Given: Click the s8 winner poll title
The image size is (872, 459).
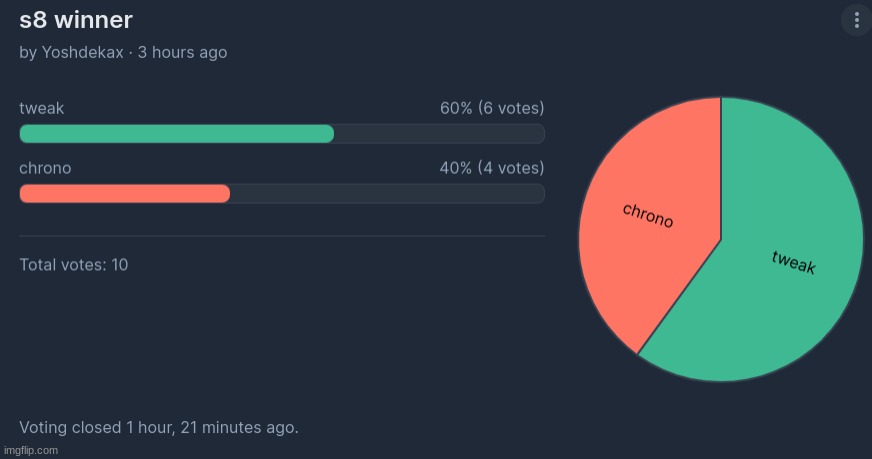Looking at the screenshot, I should [76, 21].
